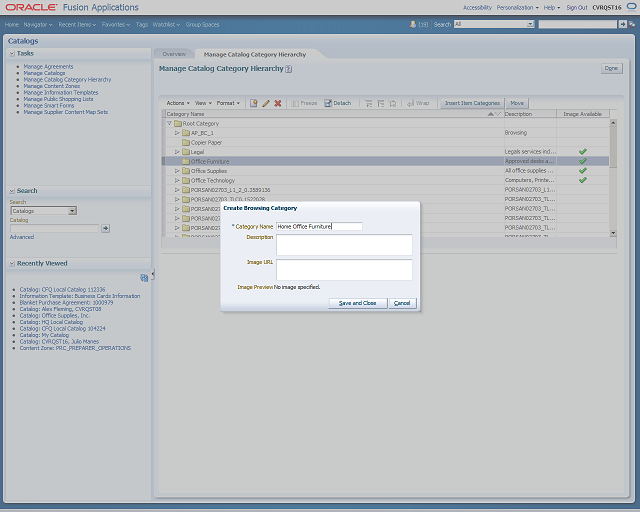The width and height of the screenshot is (640, 512).
Task: Click the Image URL text area
Action: pos(344,270)
